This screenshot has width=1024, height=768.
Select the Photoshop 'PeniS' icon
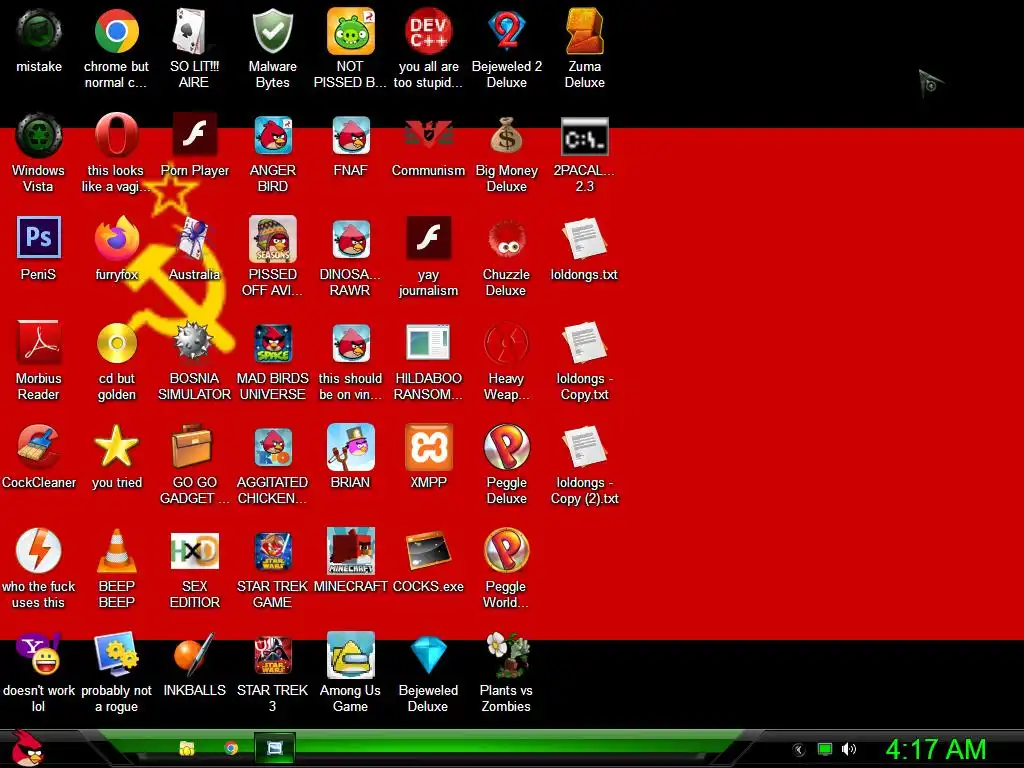[x=39, y=238]
